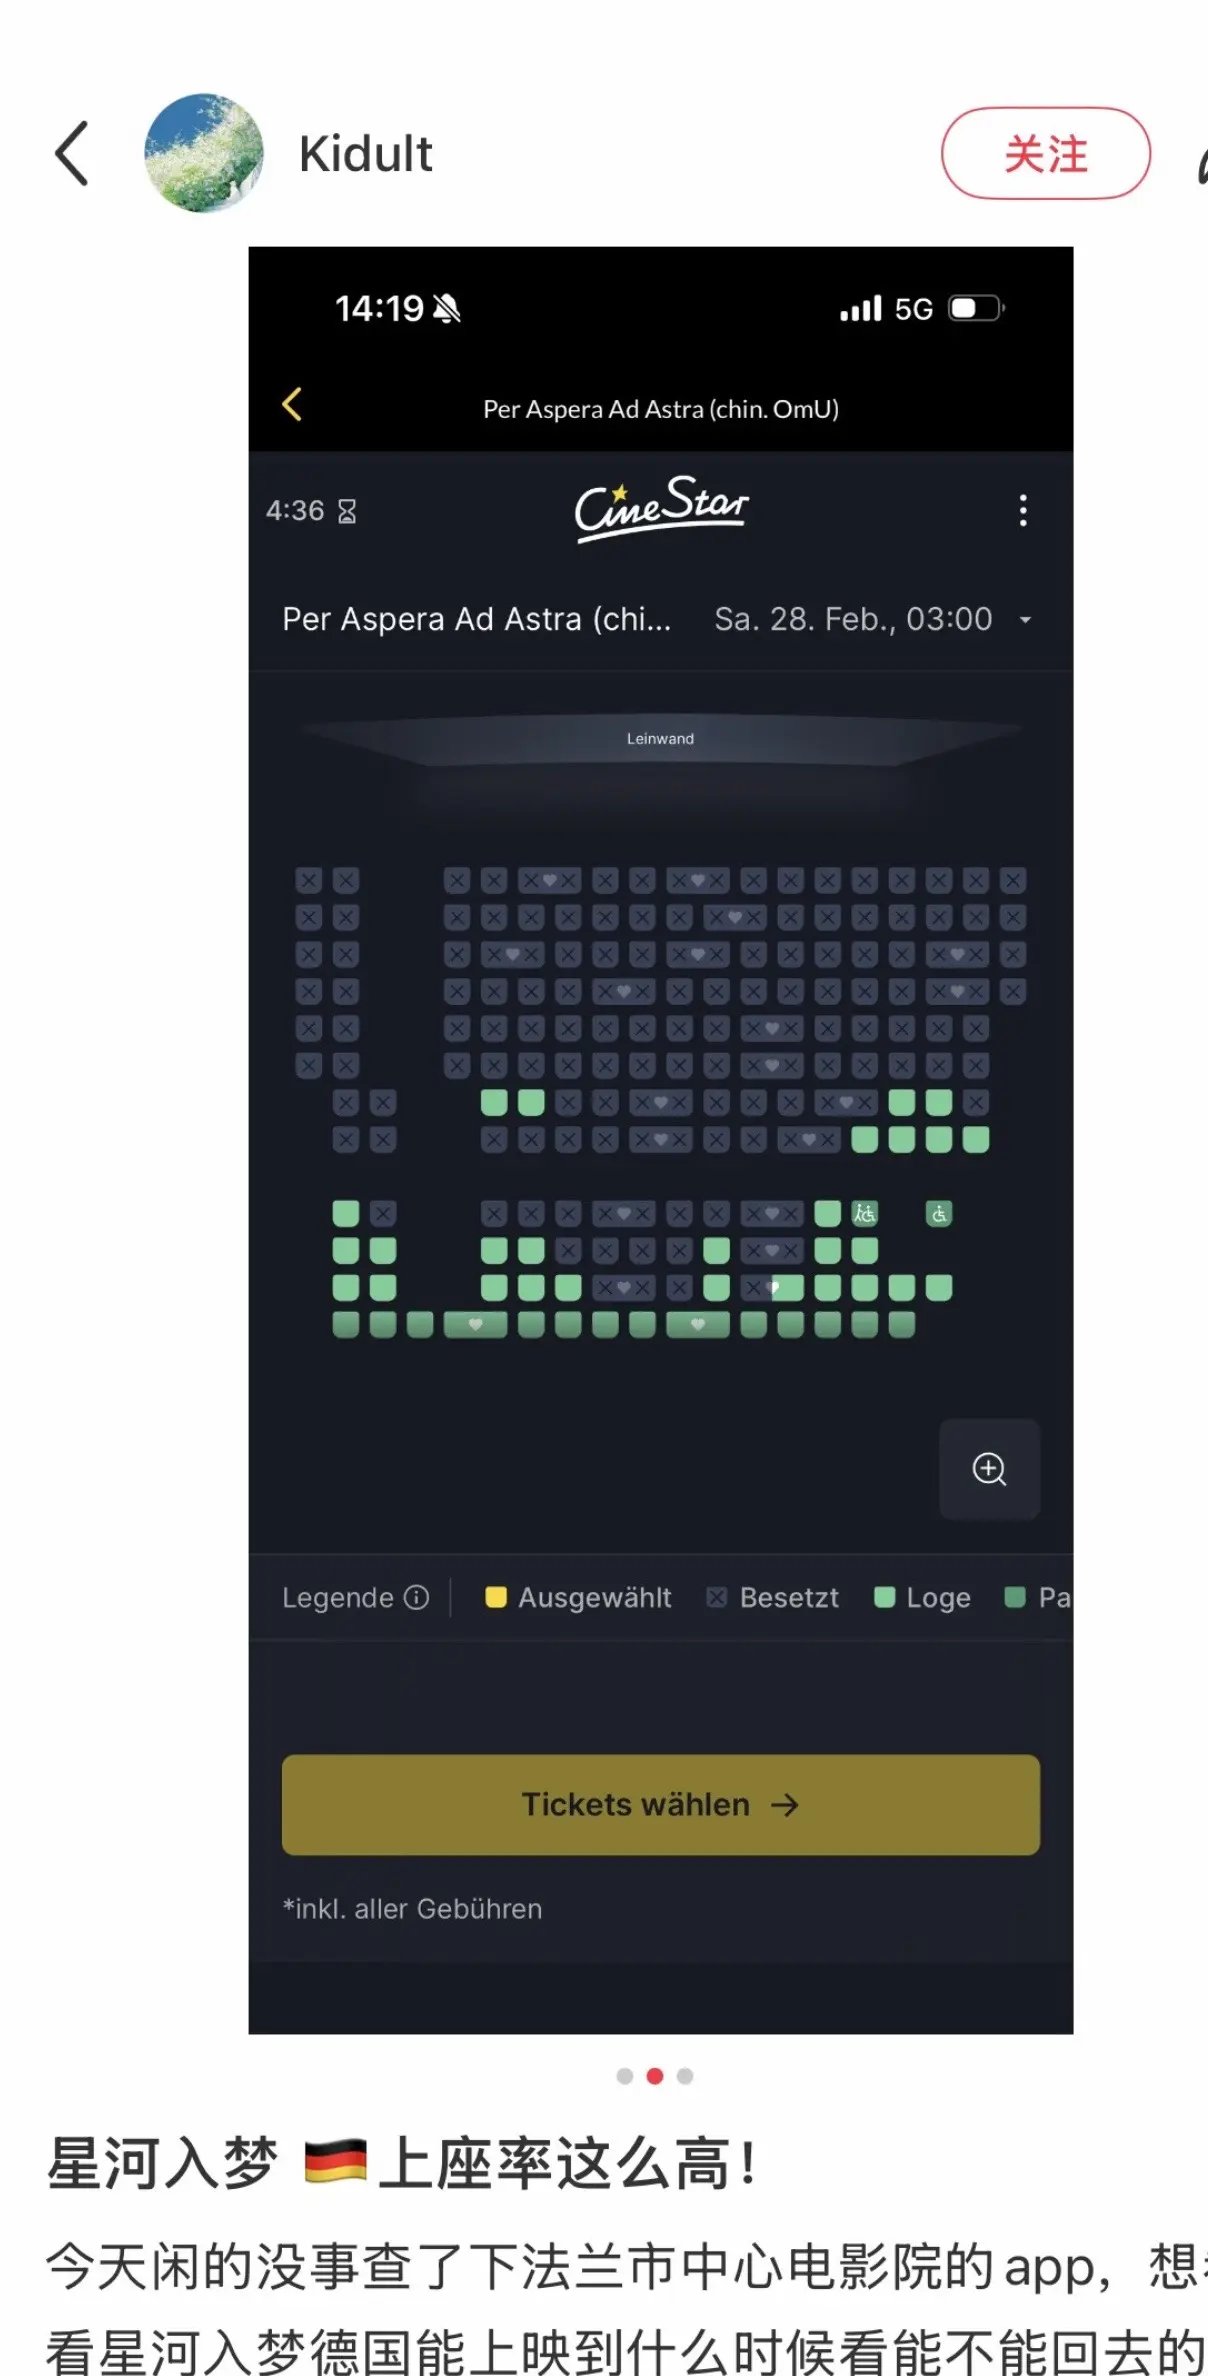Follow Kidult with the red 关注 button
Viewport: 1208px width, 2376px height.
(x=1045, y=154)
